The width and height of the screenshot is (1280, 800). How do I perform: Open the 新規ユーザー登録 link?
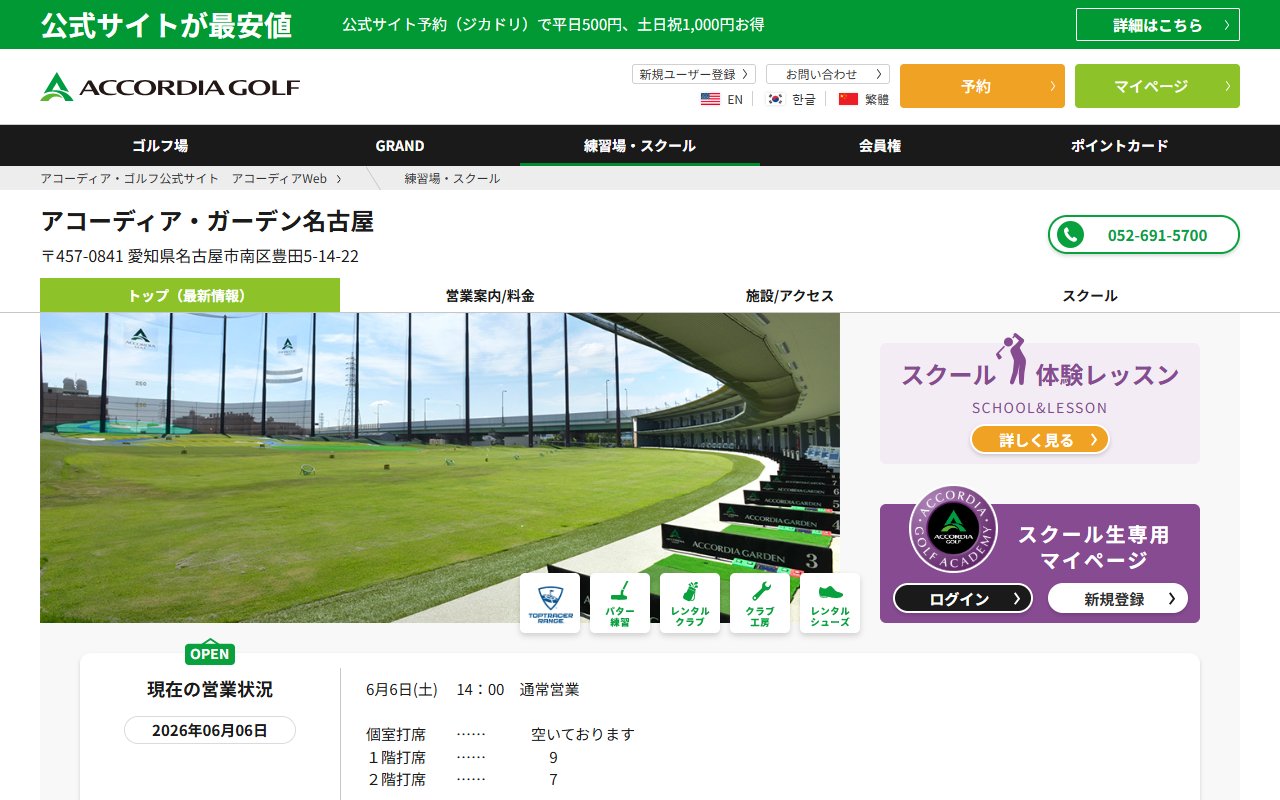[693, 74]
